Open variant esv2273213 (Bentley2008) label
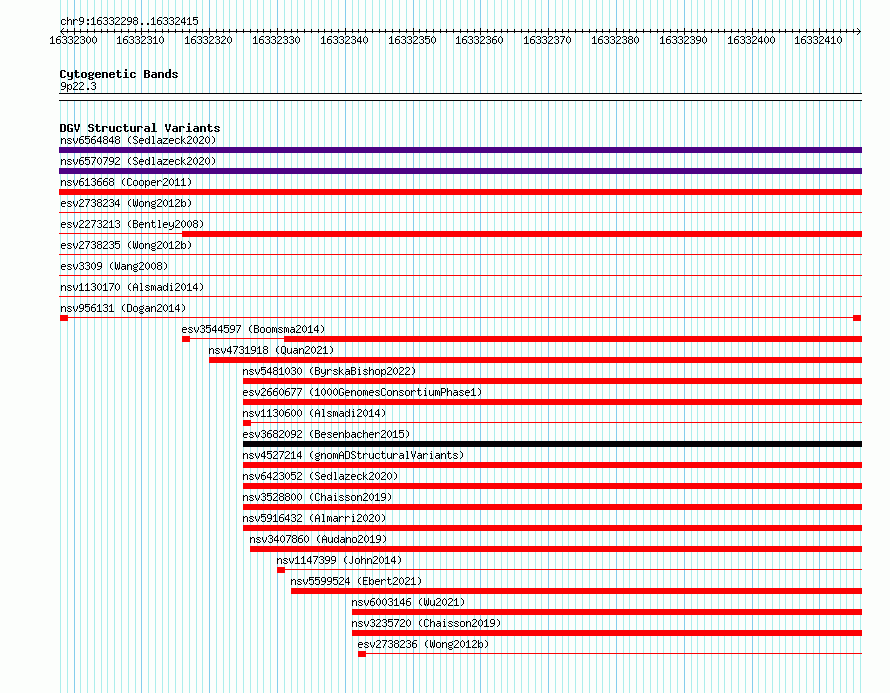This screenshot has height=693, width=890. (132, 224)
